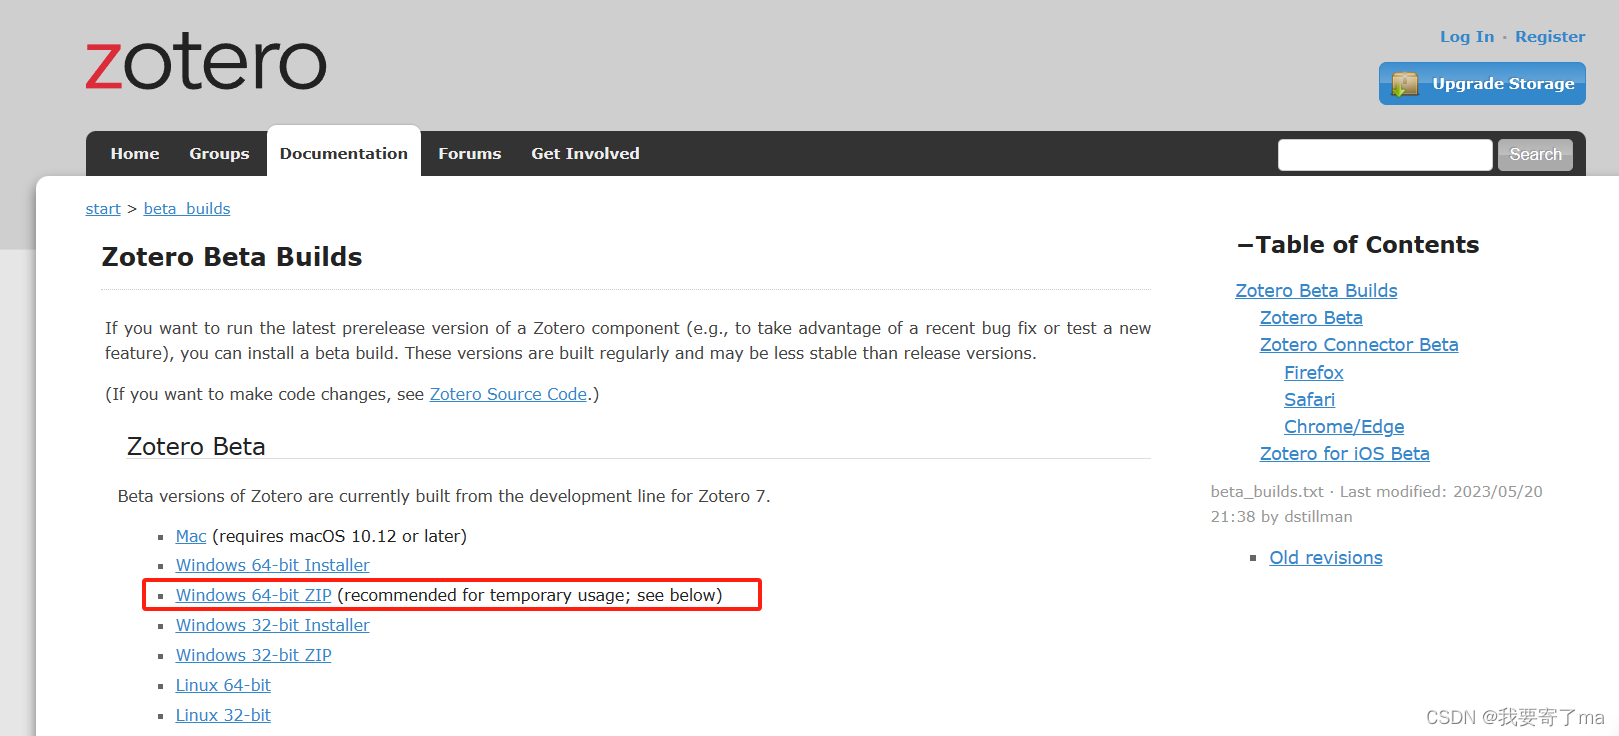Viewport: 1619px width, 736px height.
Task: Click the storage box icon on Upgrade Storage
Action: coord(1405,84)
